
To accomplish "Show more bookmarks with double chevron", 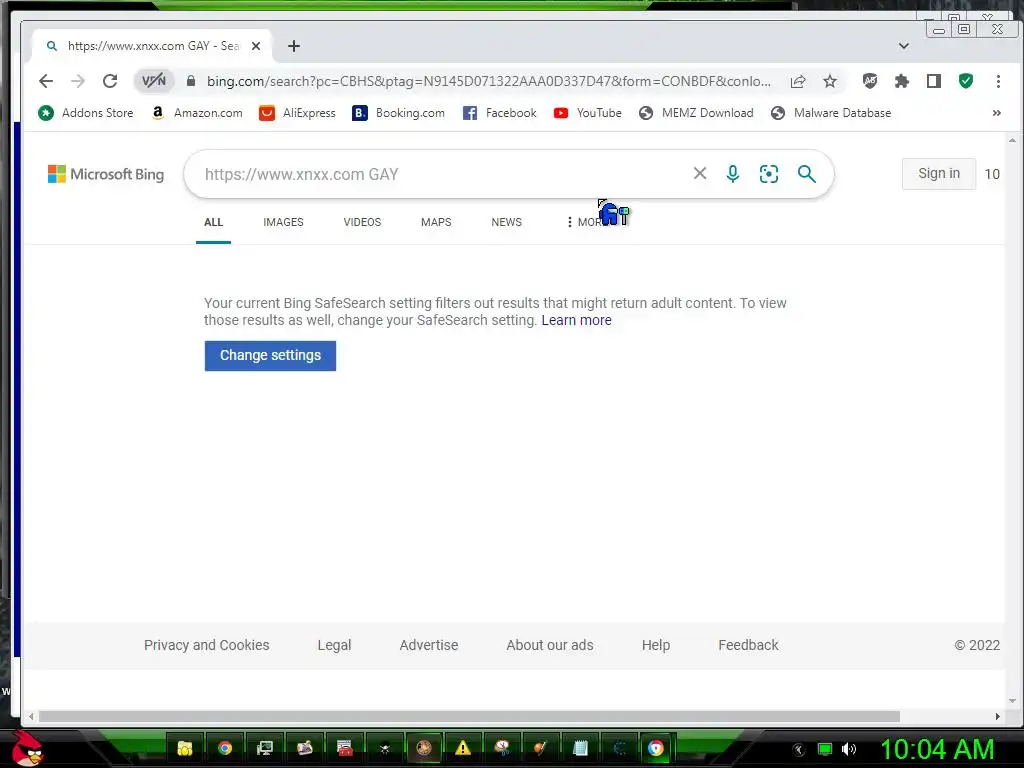I will pyautogui.click(x=997, y=113).
